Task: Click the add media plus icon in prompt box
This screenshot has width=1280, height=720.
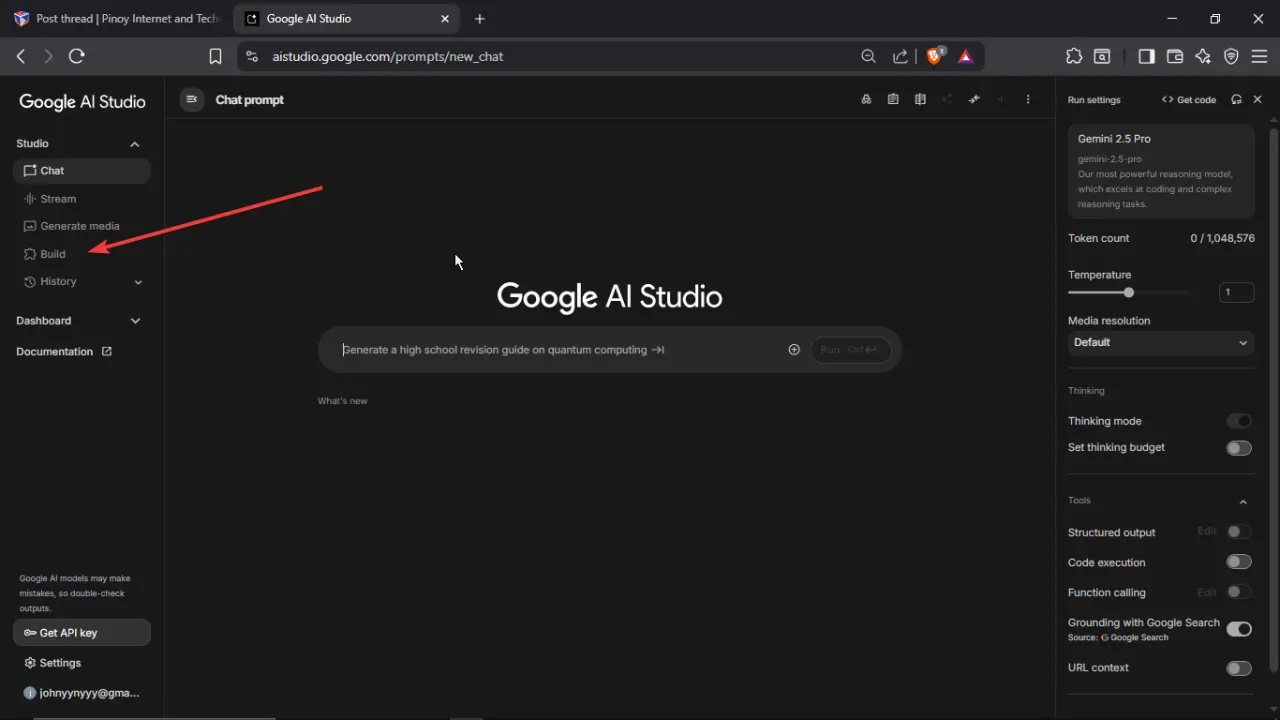Action: [x=794, y=350]
